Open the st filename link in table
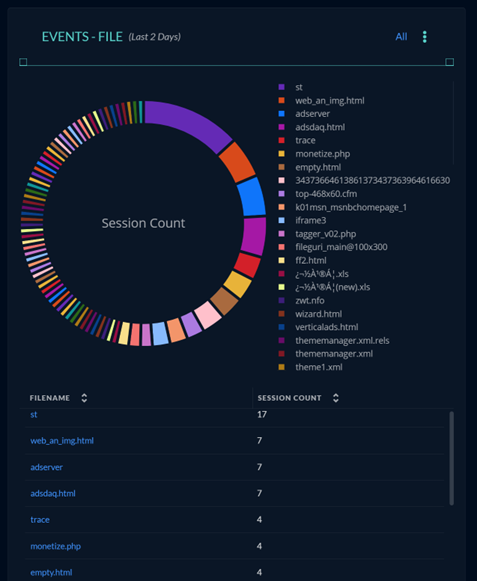477x581 pixels. [x=34, y=414]
